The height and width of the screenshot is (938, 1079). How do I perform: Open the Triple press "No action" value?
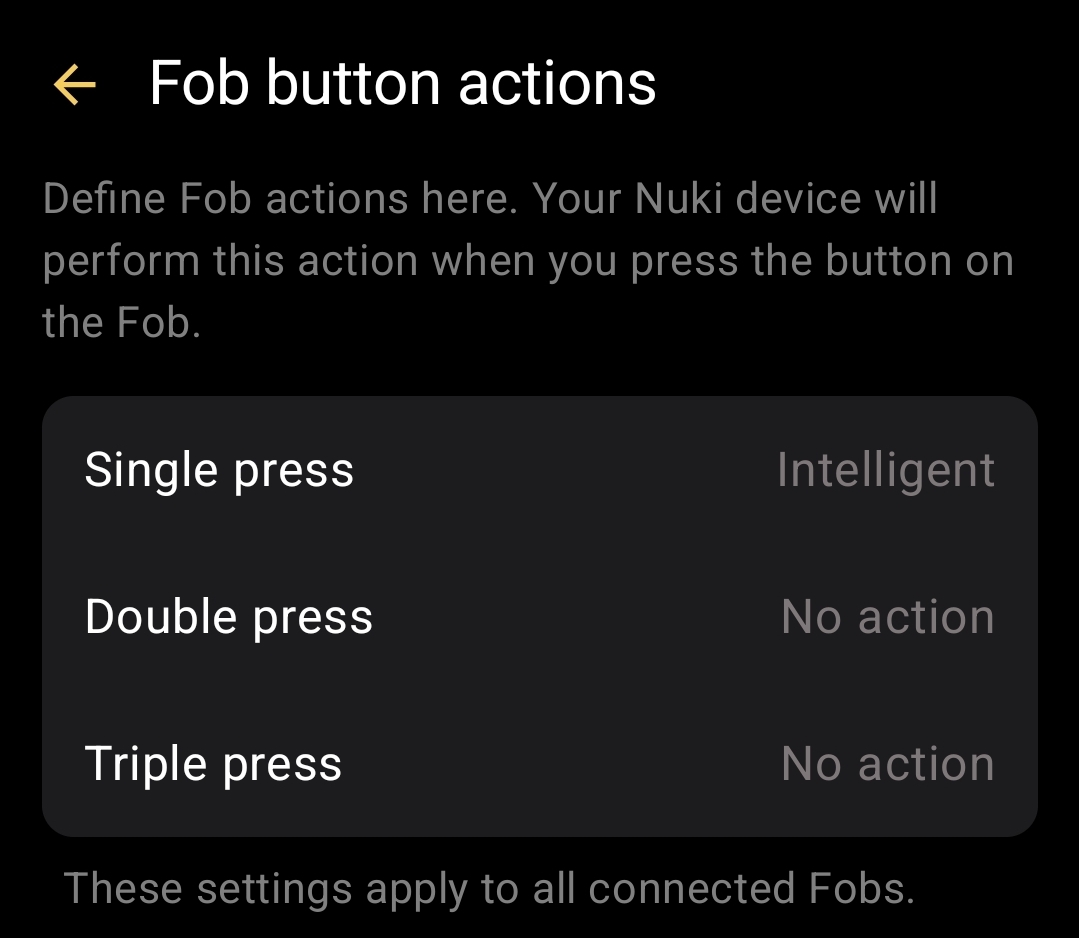pos(887,764)
